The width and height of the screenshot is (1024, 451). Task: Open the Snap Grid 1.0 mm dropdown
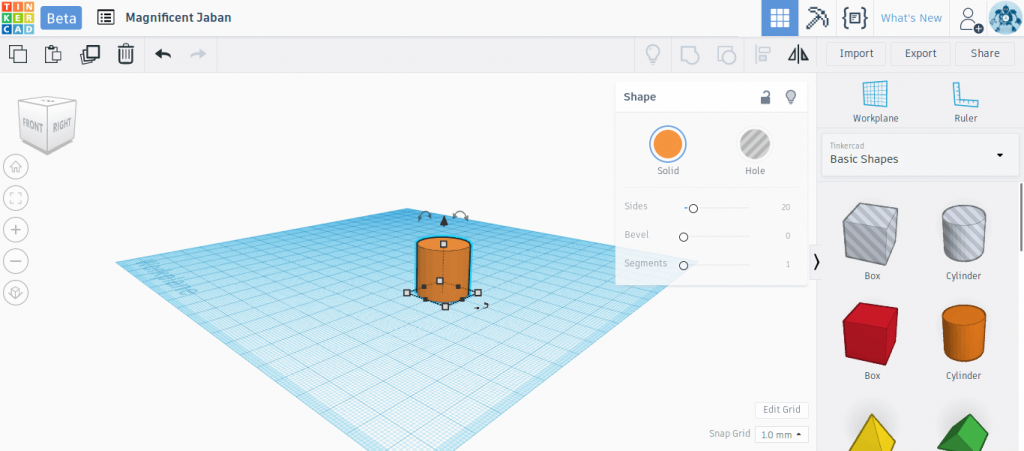(x=782, y=434)
